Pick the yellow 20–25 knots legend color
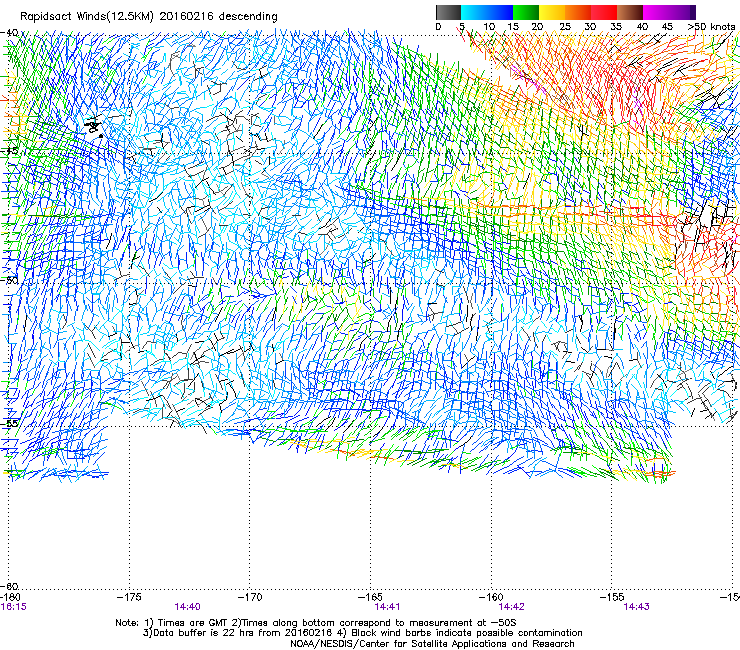Image resolution: width=740 pixels, height=650 pixels. [x=552, y=12]
